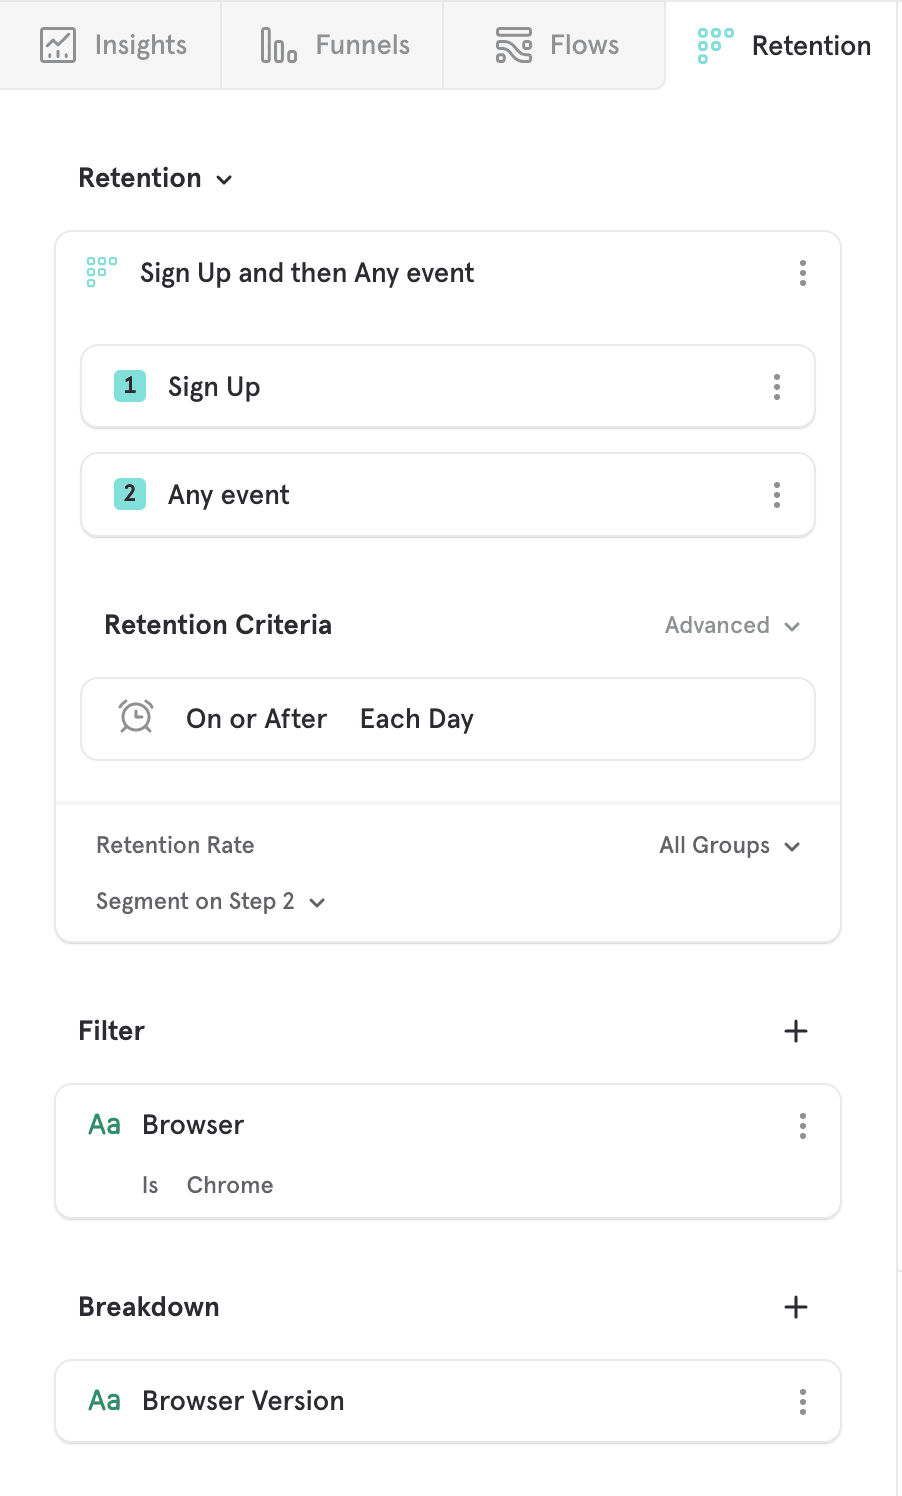Switch to the Funnels tab
Image resolution: width=902 pixels, height=1496 pixels.
[x=334, y=45]
